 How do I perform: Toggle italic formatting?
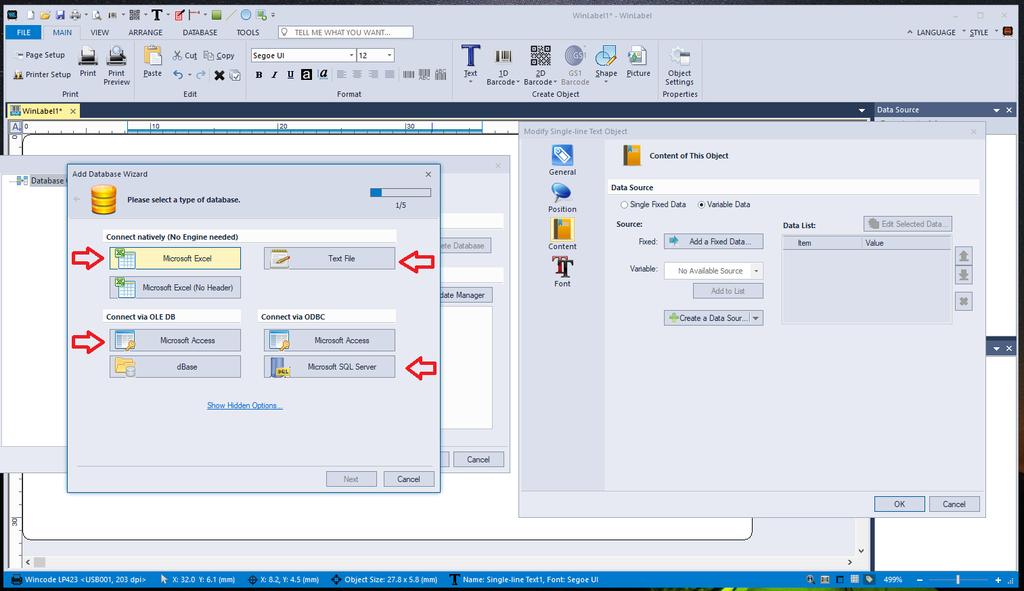click(274, 75)
